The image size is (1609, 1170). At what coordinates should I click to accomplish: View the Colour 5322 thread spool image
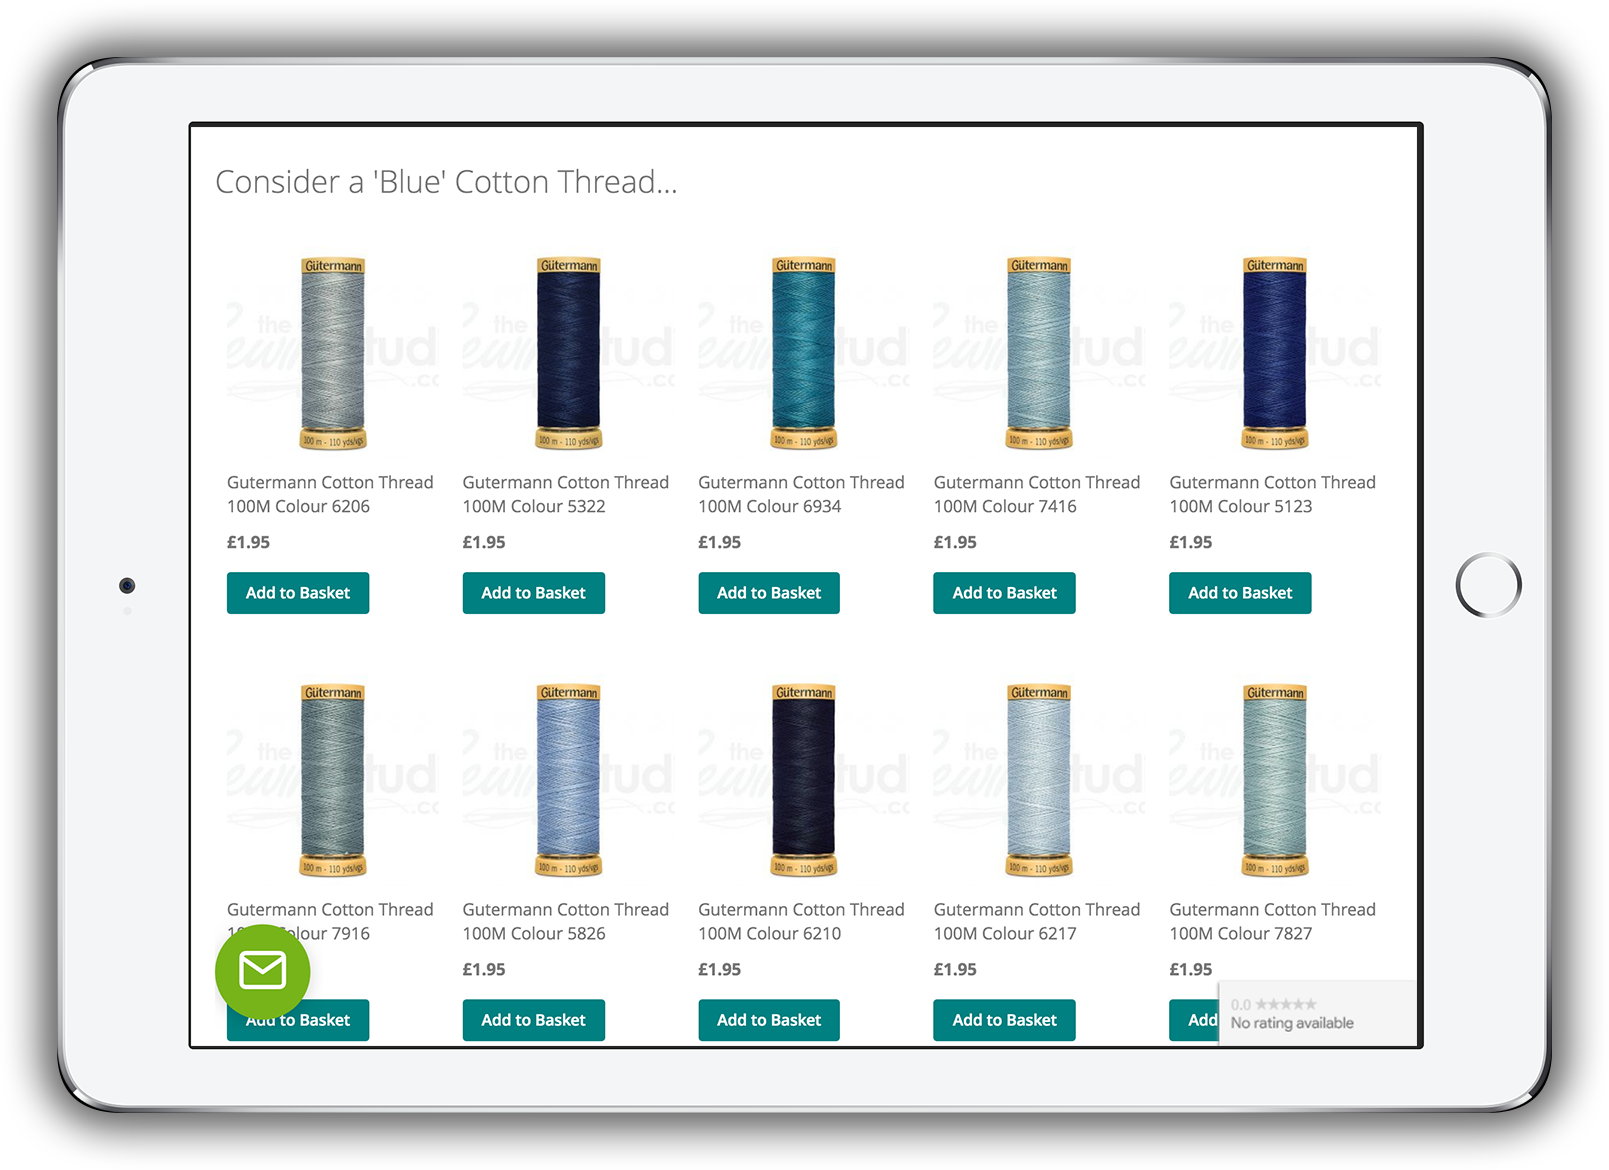coord(569,353)
